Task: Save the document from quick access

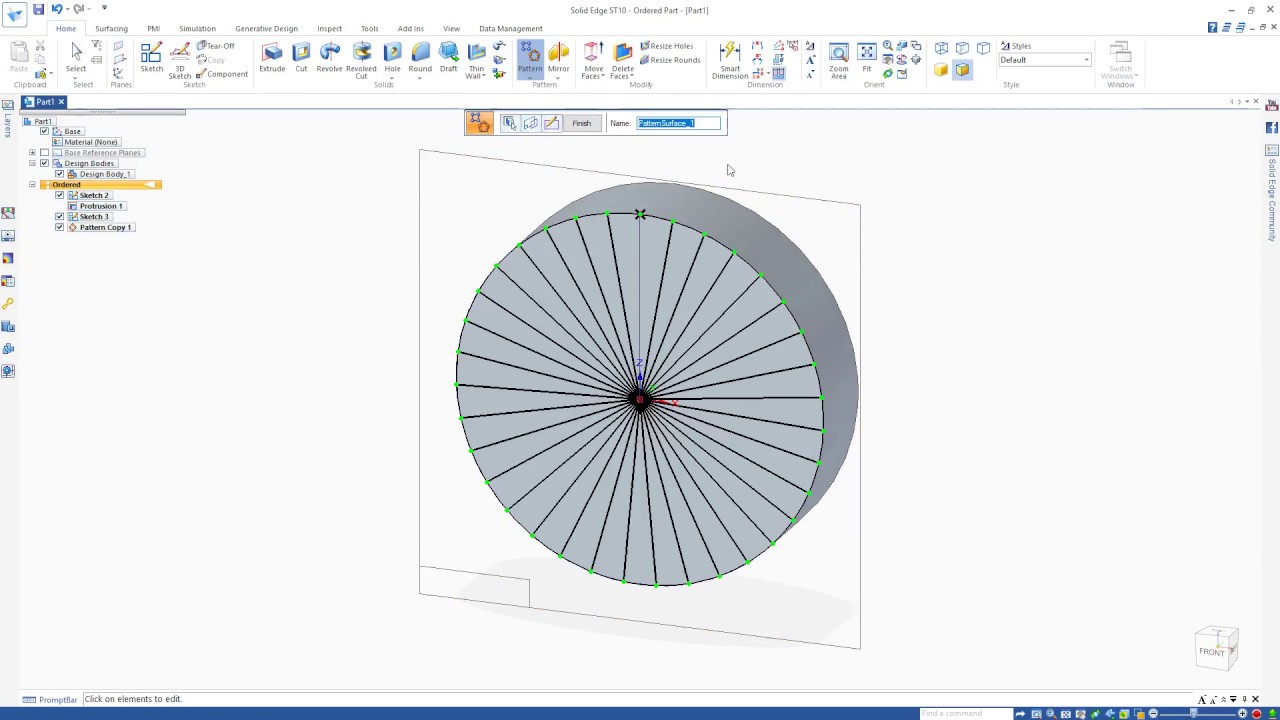Action: 38,9
